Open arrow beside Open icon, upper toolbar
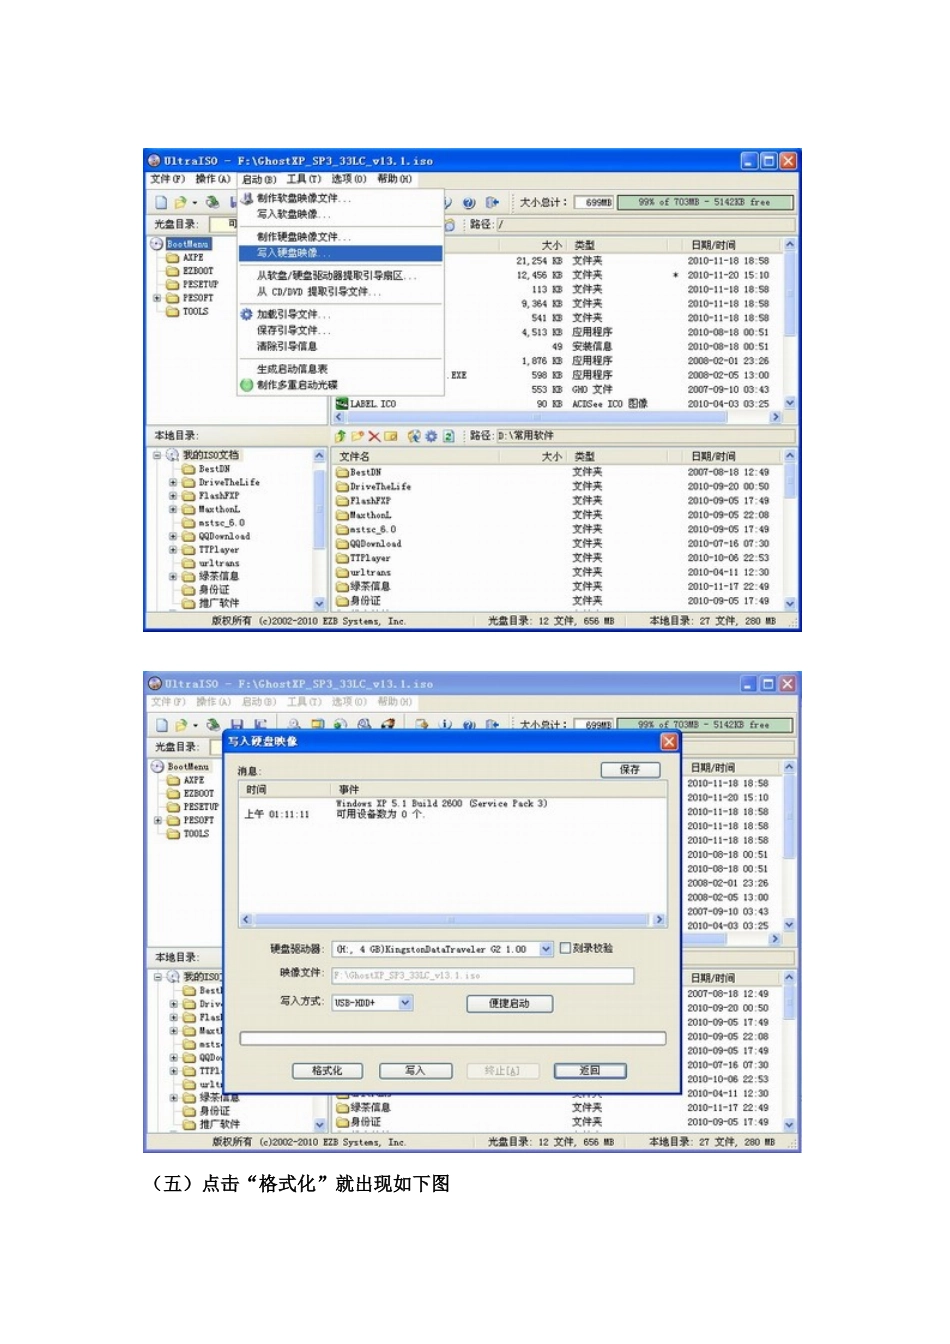The width and height of the screenshot is (950, 1344). [x=194, y=203]
